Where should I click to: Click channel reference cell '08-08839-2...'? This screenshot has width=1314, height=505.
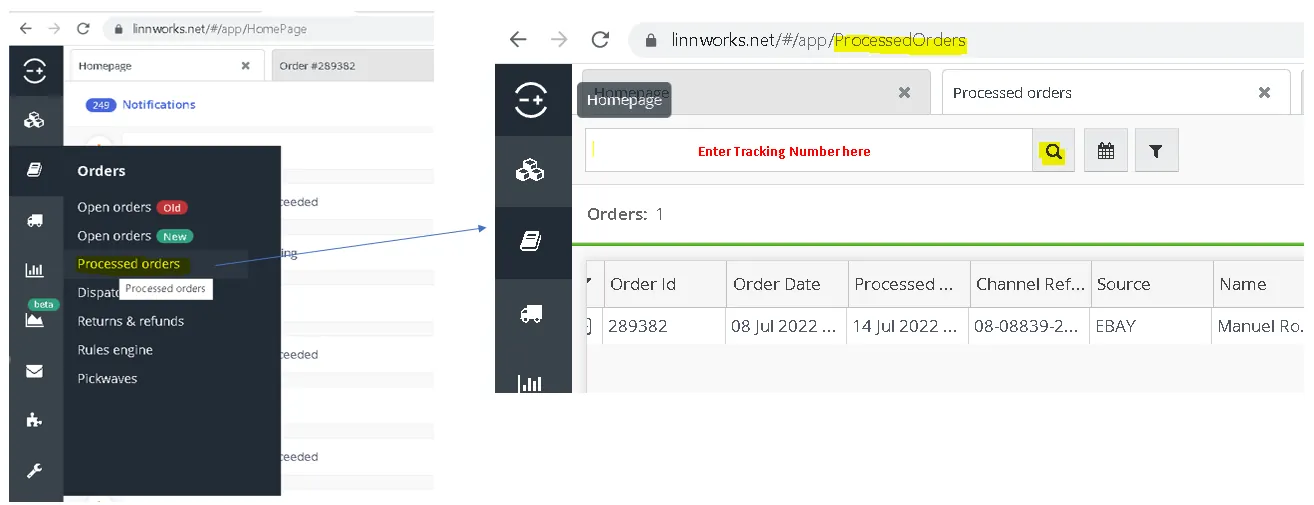1030,326
